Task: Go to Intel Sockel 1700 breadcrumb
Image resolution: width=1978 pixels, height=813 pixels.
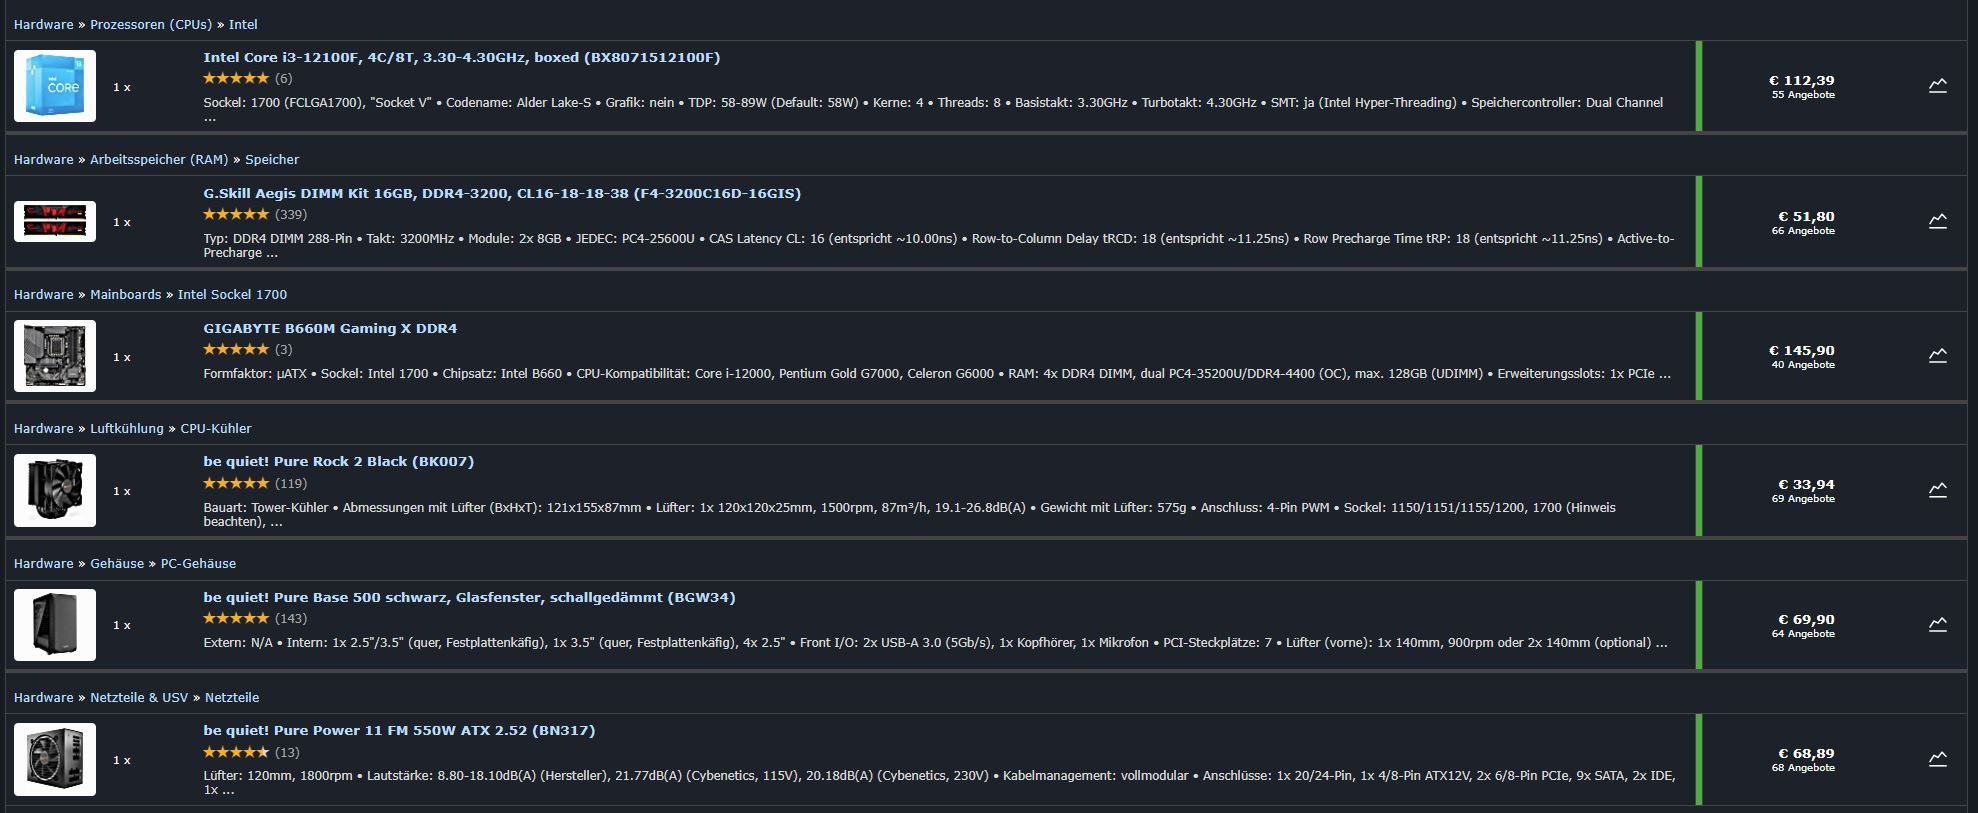Action: 232,294
